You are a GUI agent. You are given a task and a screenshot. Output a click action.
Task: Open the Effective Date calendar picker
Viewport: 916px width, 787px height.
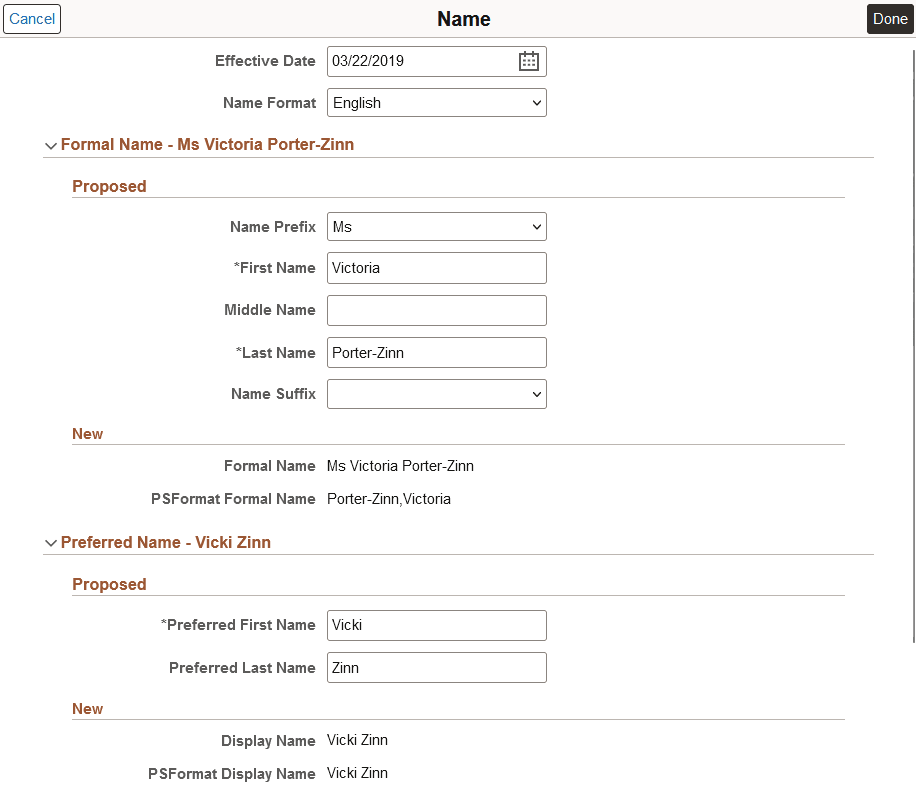[x=528, y=61]
